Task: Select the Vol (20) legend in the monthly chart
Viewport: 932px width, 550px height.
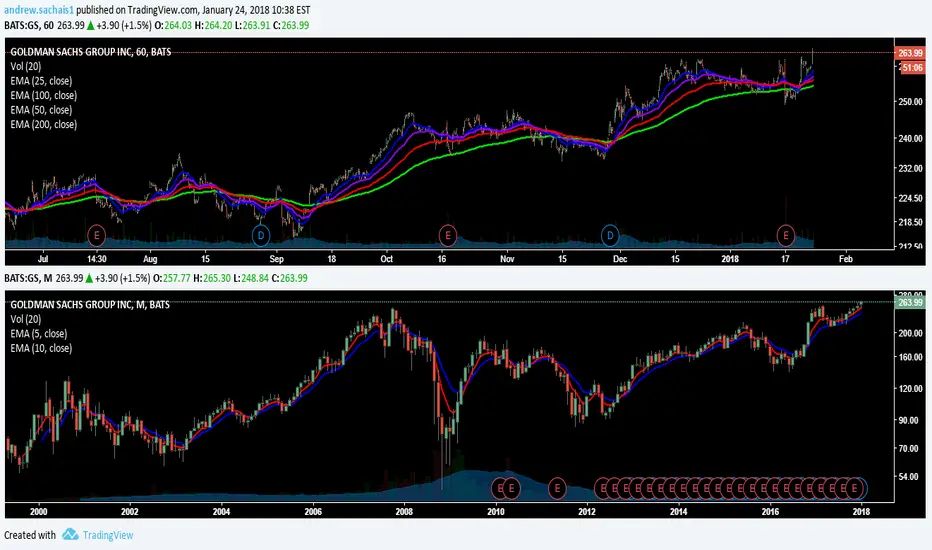Action: click(26, 319)
